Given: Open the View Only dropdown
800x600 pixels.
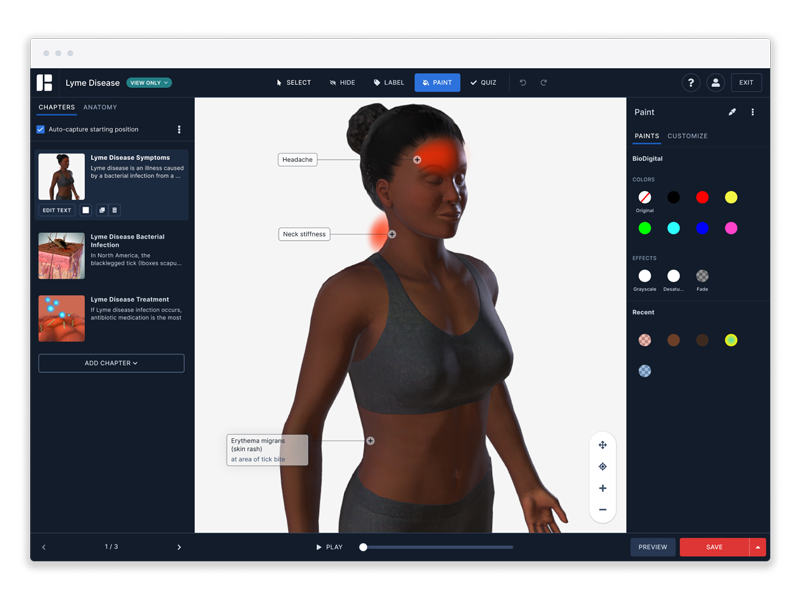Looking at the screenshot, I should click(x=149, y=83).
